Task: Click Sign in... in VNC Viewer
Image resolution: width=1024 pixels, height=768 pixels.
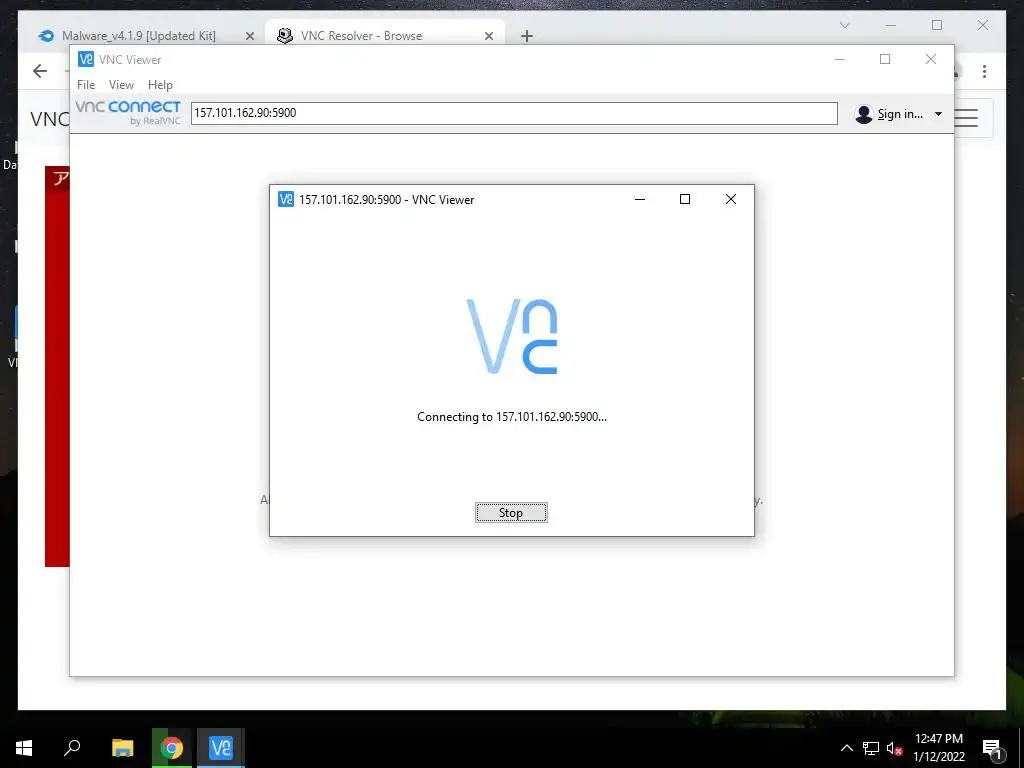Action: (899, 114)
